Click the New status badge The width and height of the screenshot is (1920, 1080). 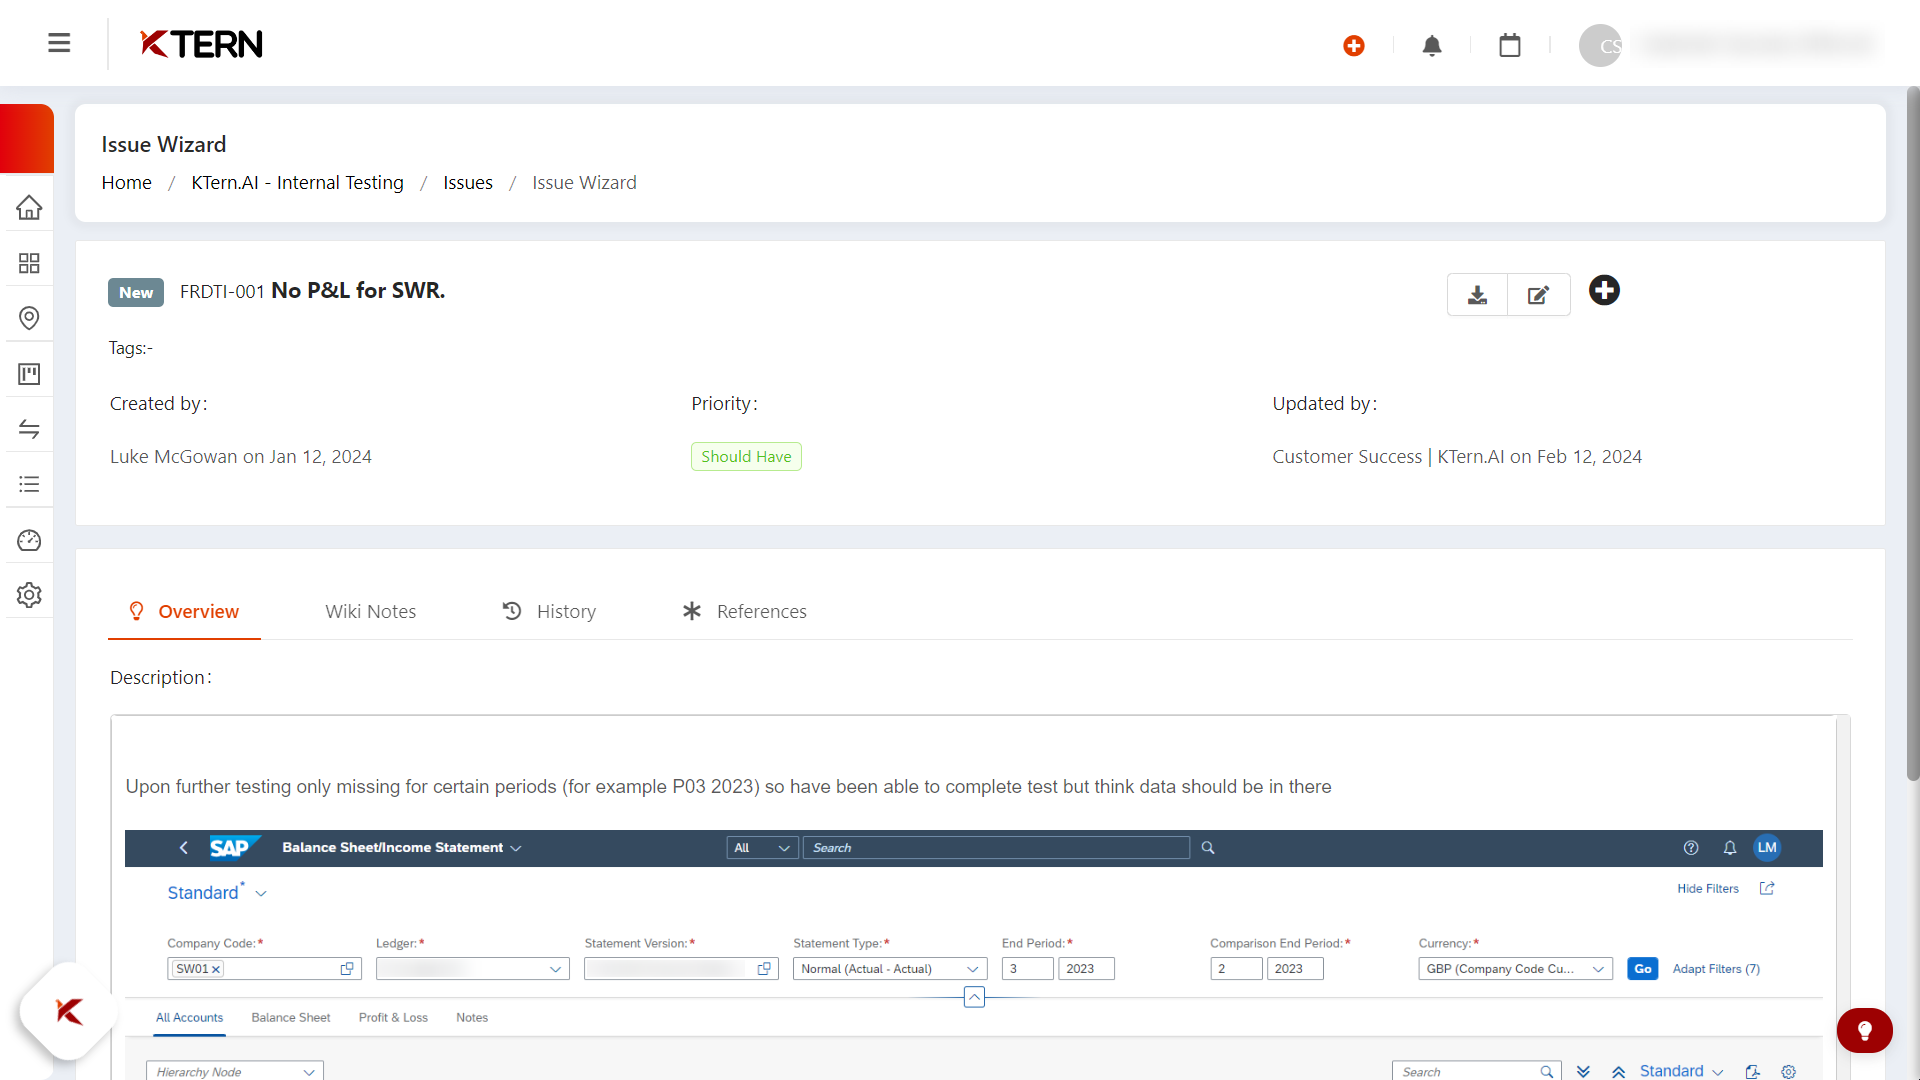coord(136,292)
